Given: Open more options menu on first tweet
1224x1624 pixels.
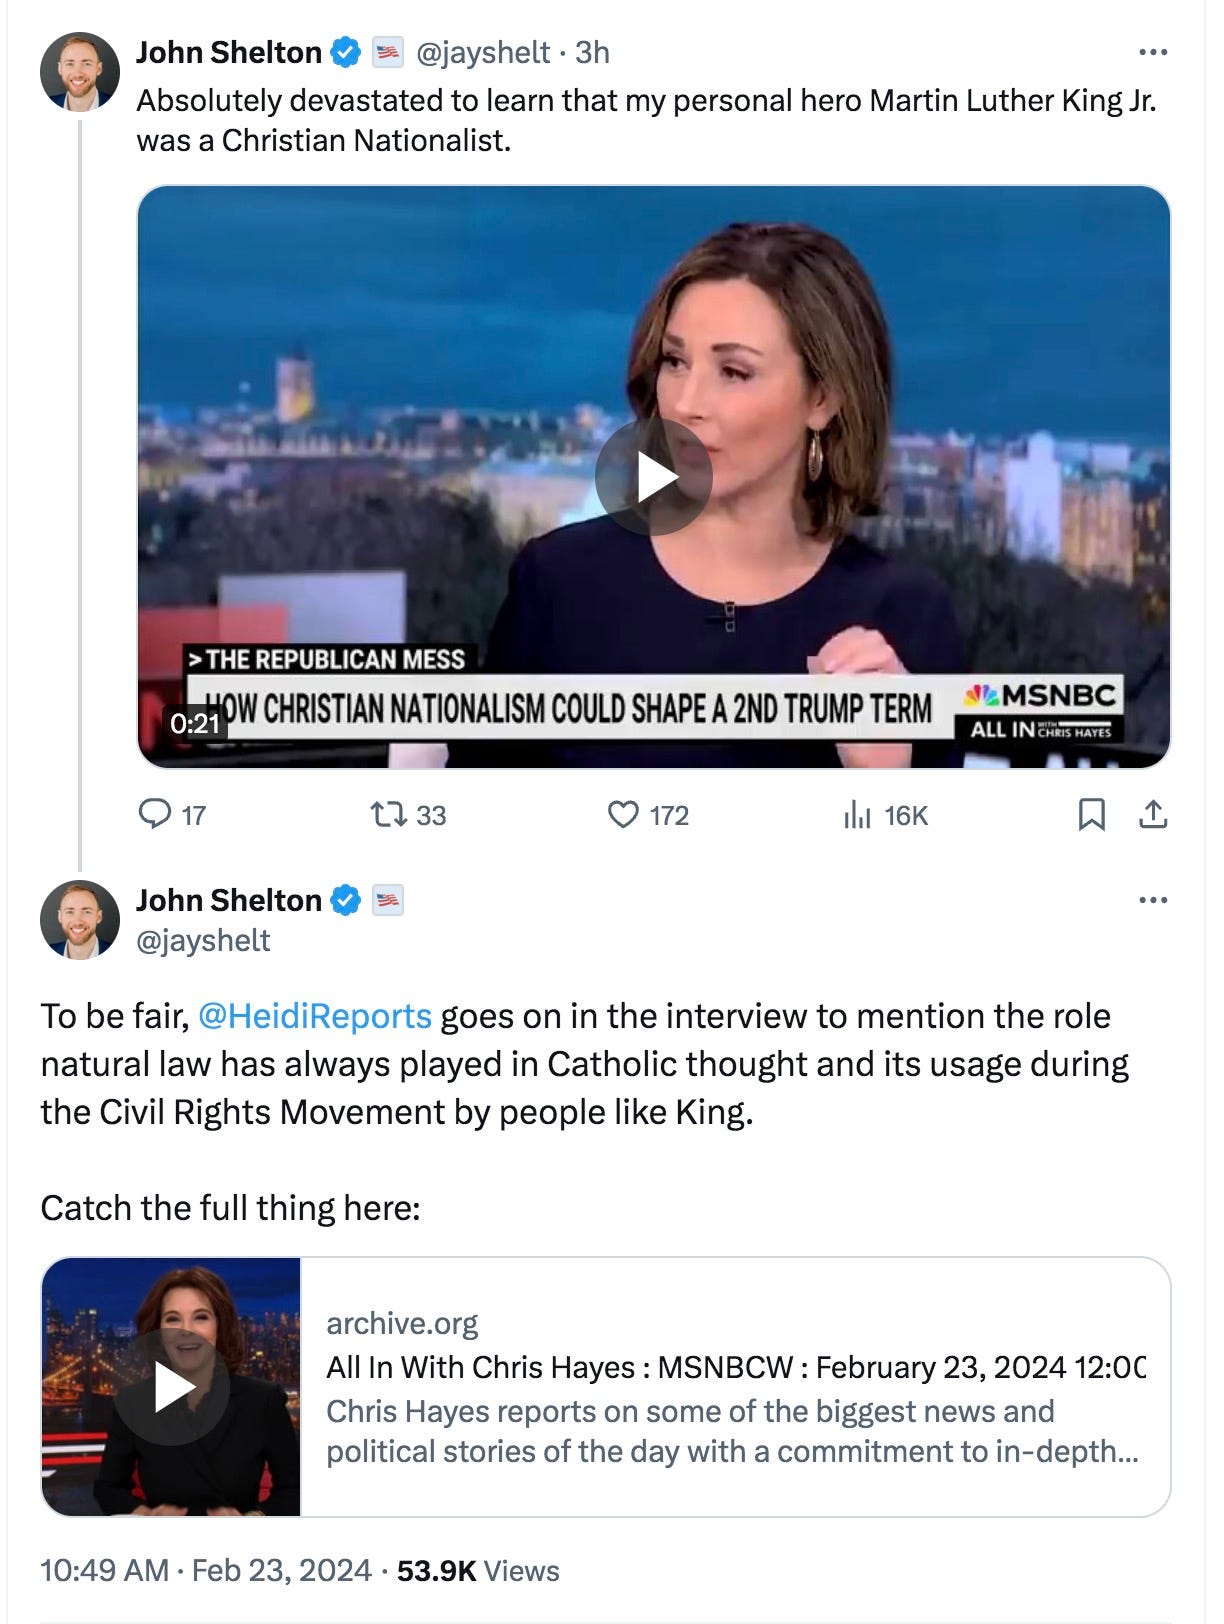Looking at the screenshot, I should [x=1153, y=52].
